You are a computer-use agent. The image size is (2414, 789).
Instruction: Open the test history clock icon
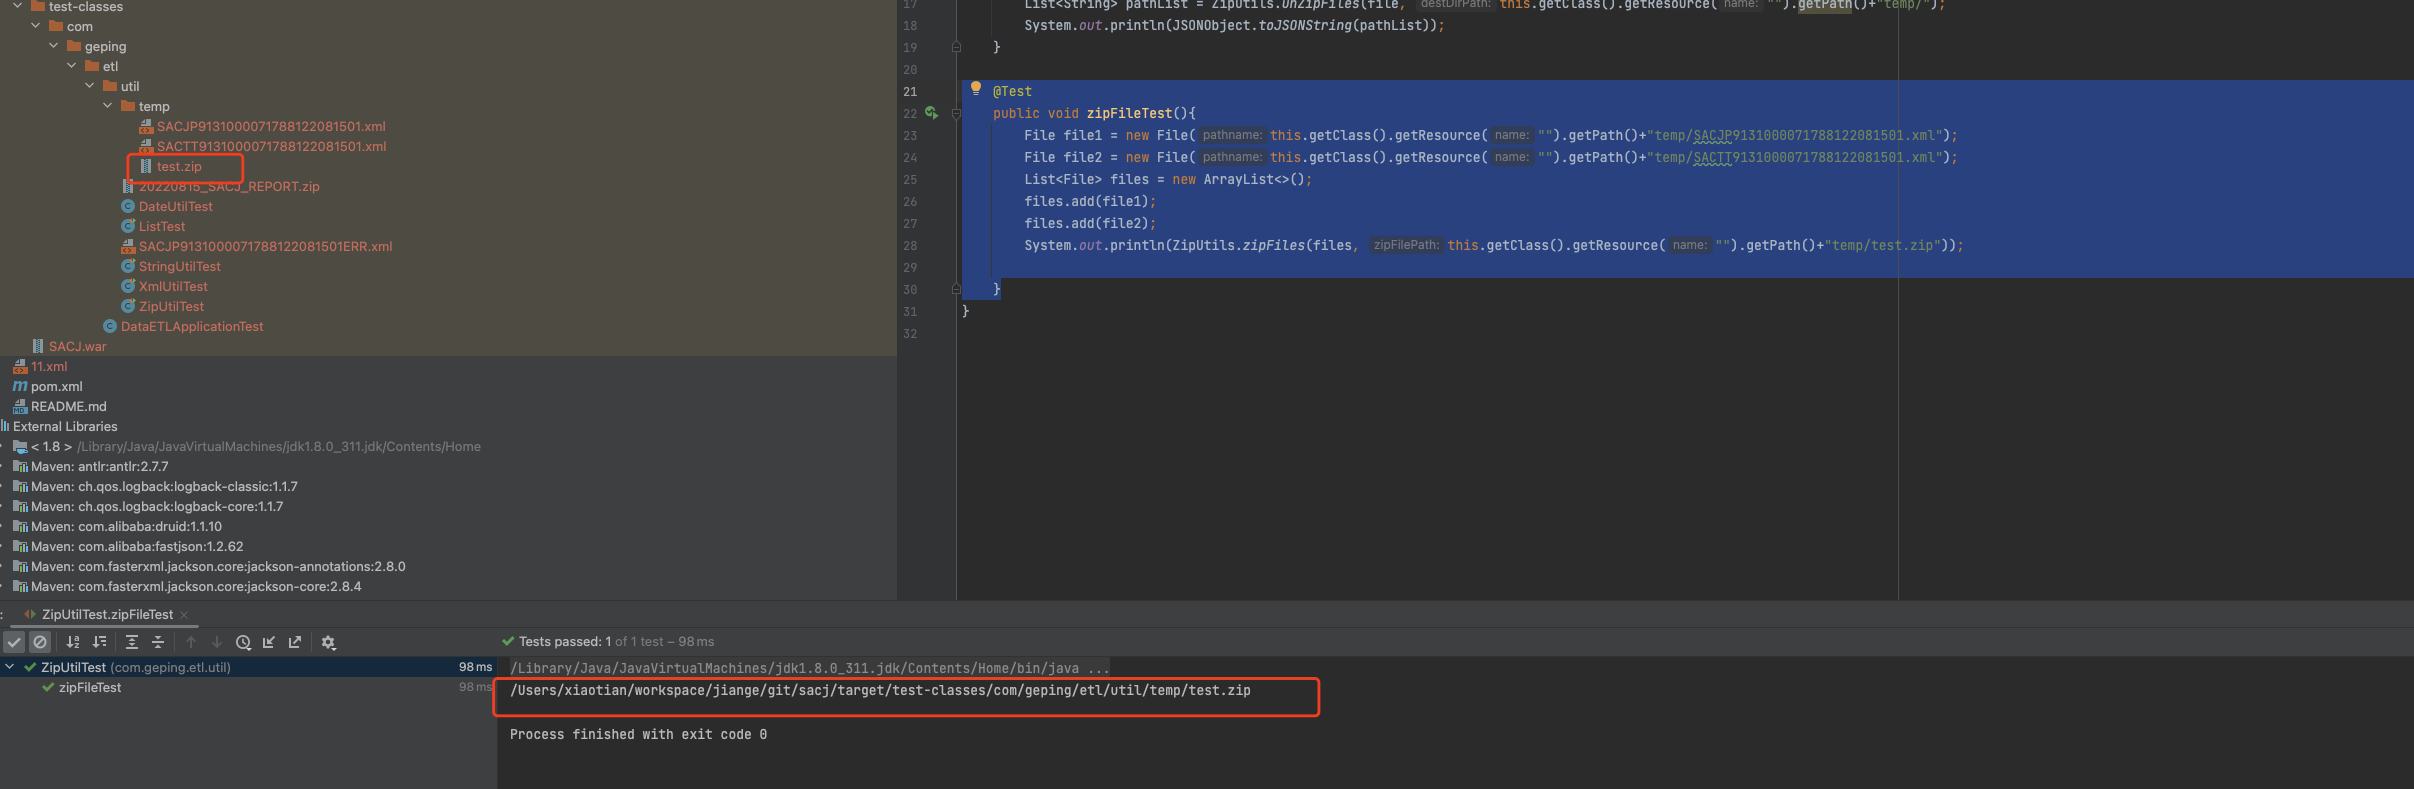coord(243,642)
